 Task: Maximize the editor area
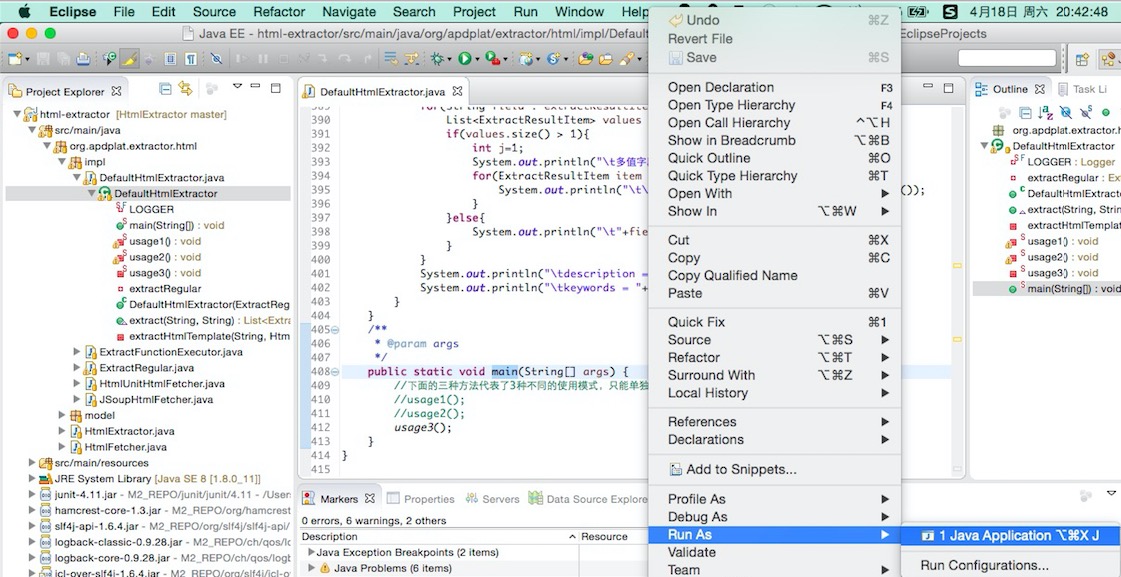pos(948,88)
